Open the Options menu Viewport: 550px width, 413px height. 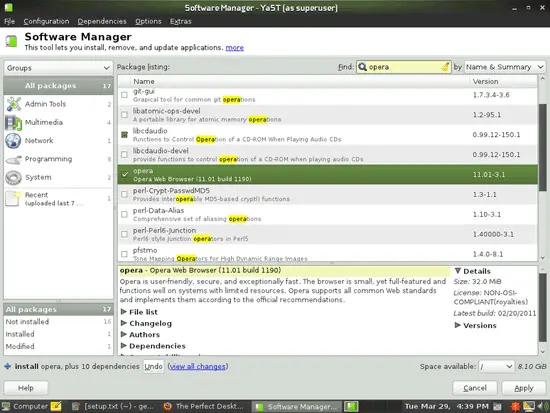[148, 21]
